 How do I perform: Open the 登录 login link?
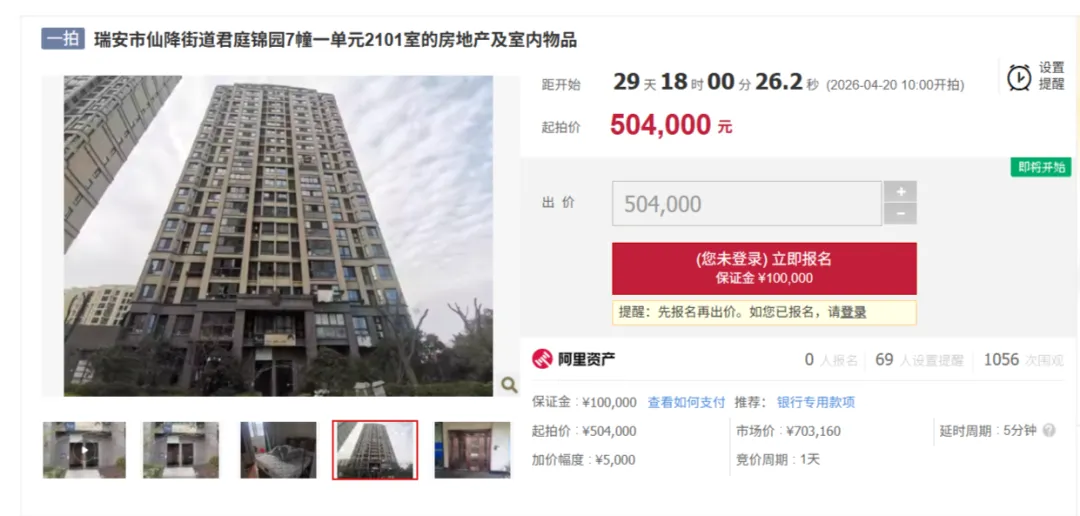853,312
